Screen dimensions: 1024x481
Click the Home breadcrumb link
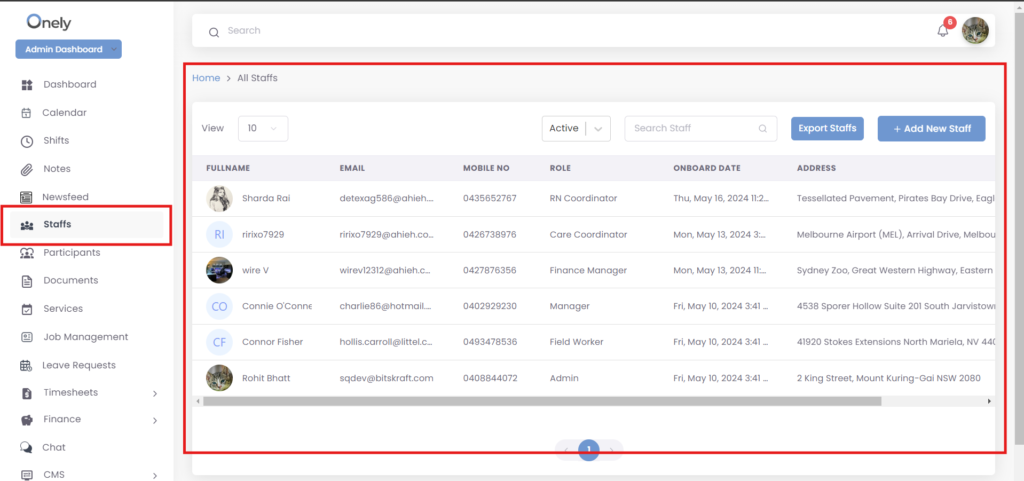[x=206, y=78]
